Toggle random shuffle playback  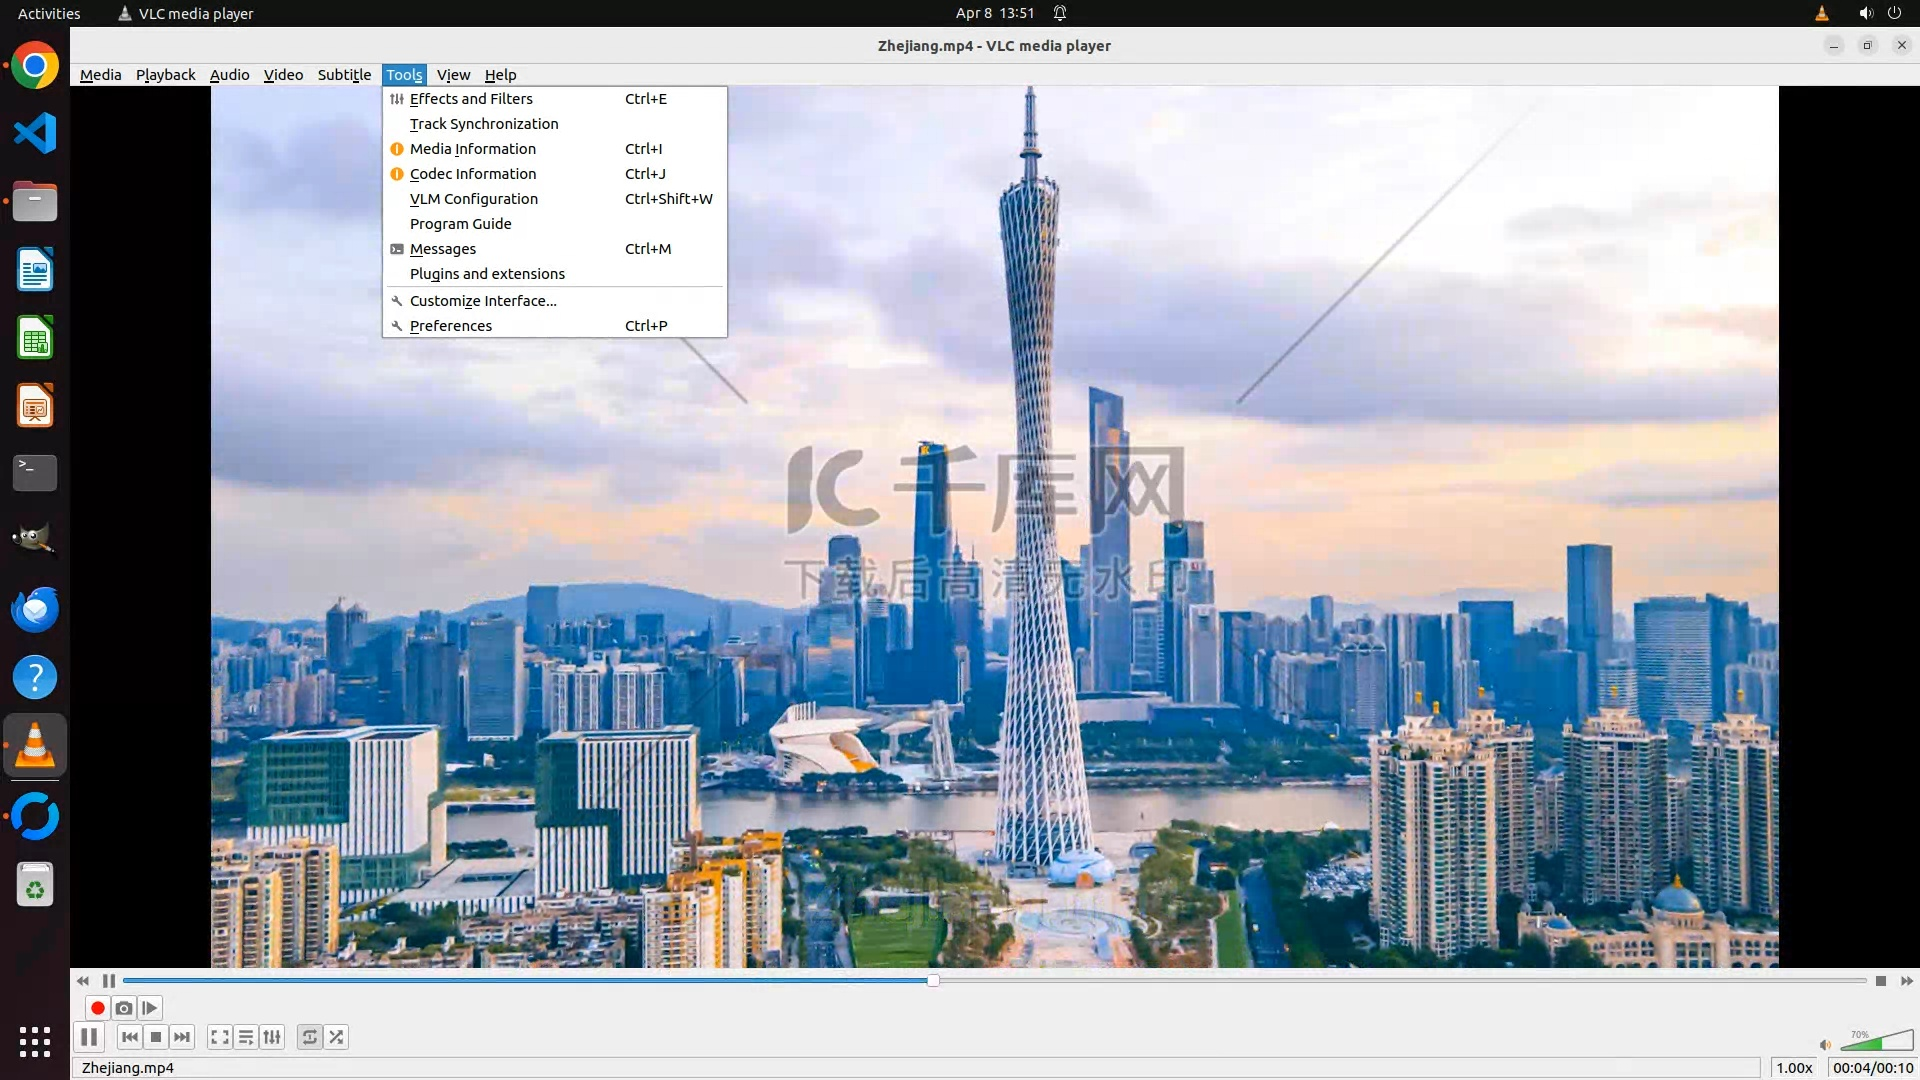[x=337, y=1037]
